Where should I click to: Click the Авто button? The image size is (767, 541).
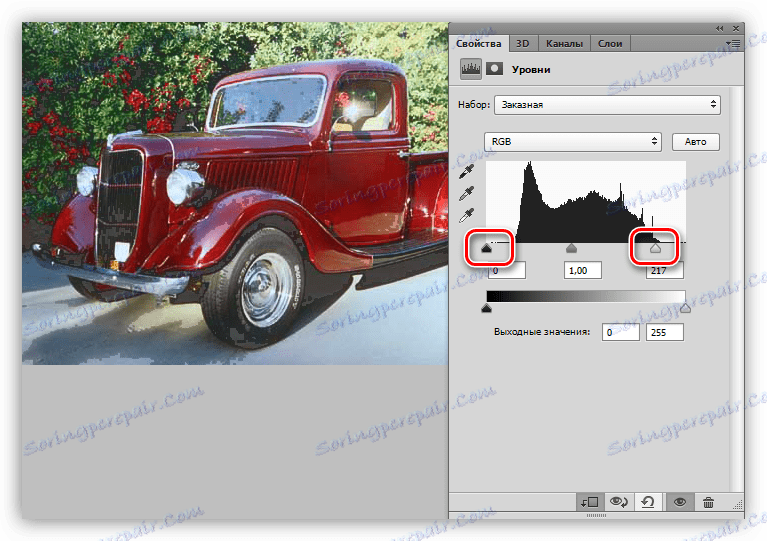(x=696, y=141)
